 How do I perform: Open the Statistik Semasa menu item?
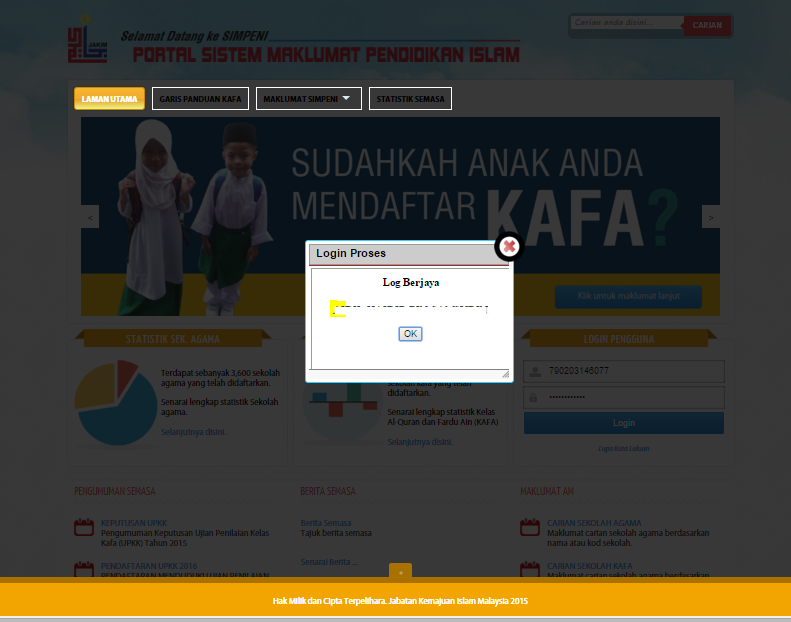click(x=410, y=99)
